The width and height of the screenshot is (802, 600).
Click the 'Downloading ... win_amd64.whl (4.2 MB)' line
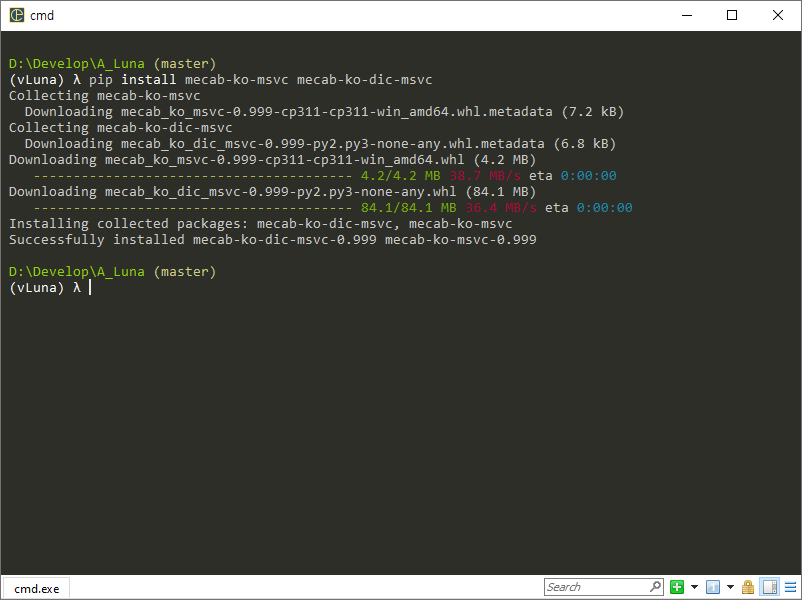pos(272,160)
